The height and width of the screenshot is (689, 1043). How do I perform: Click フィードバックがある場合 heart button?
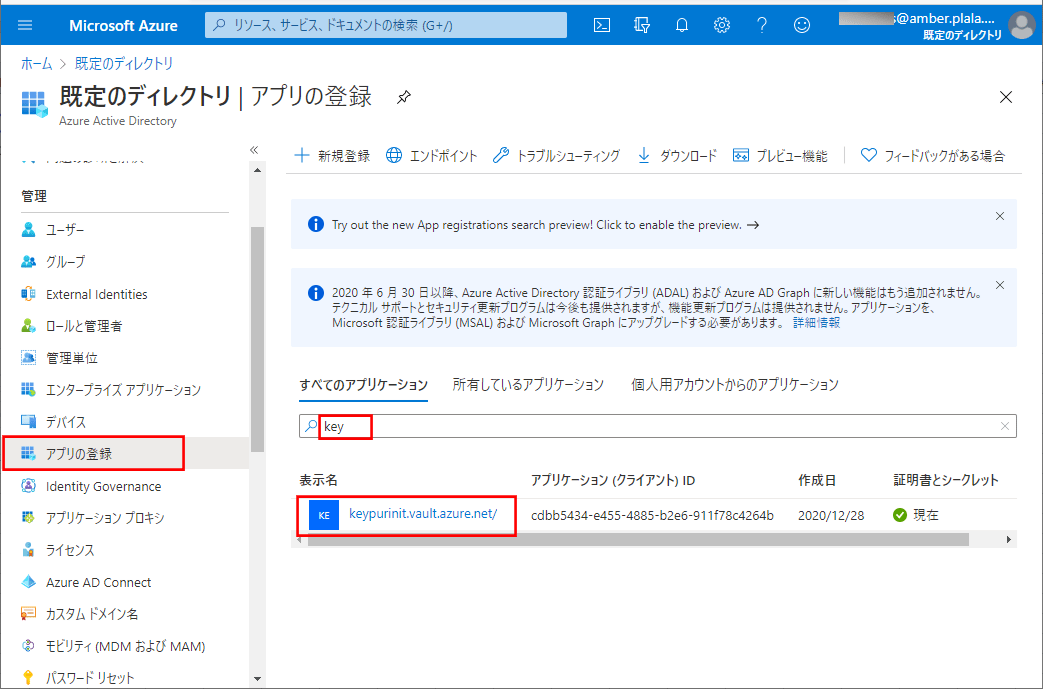click(x=933, y=156)
